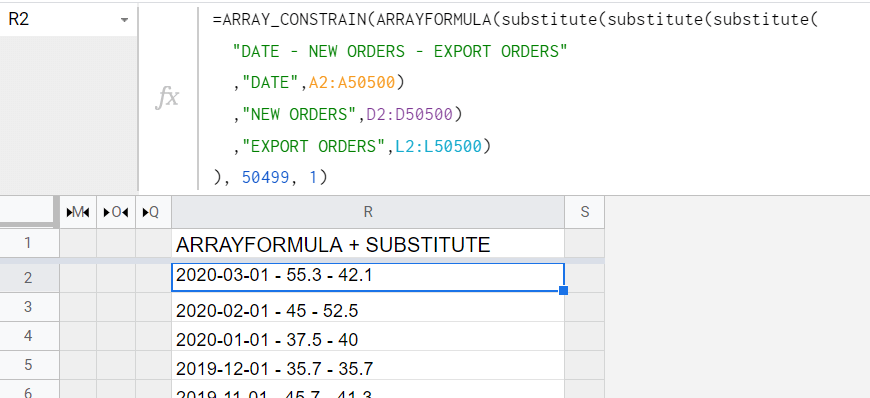Image resolution: width=870 pixels, height=398 pixels.
Task: Click cell 2019-12-01 - 35.7 - 35.7
Action: click(368, 365)
